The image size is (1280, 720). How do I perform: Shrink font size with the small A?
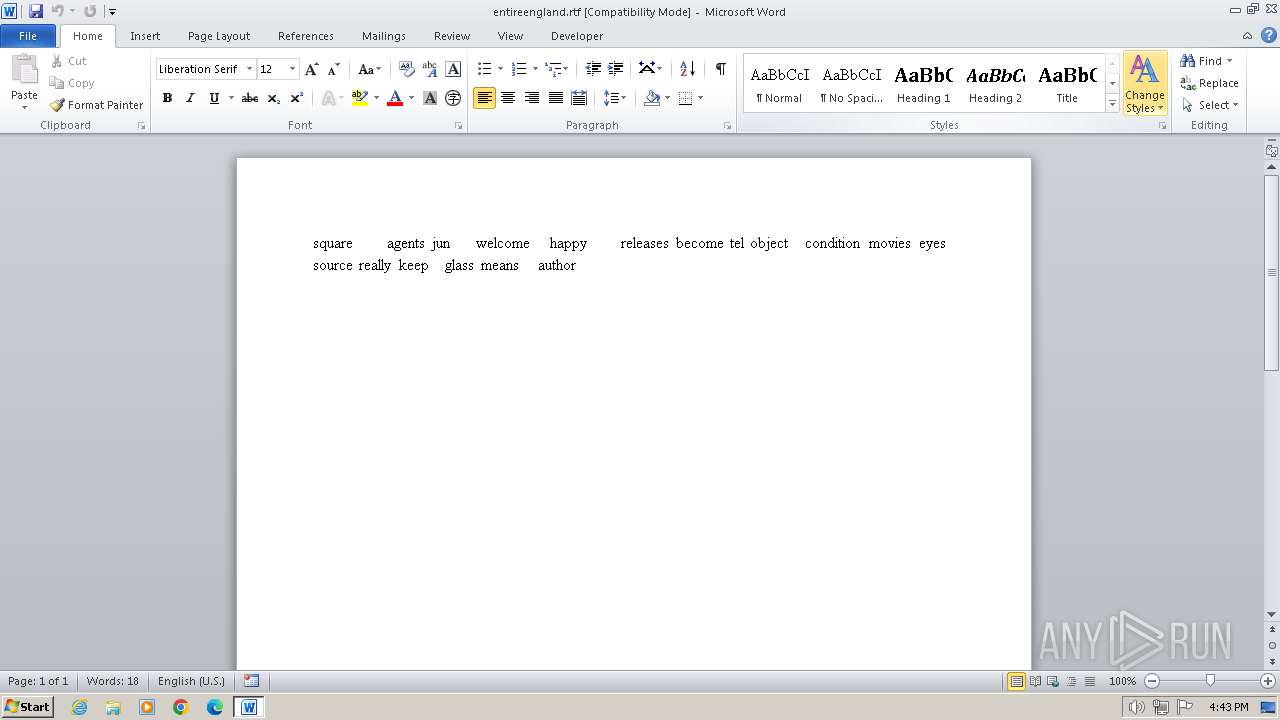(334, 69)
